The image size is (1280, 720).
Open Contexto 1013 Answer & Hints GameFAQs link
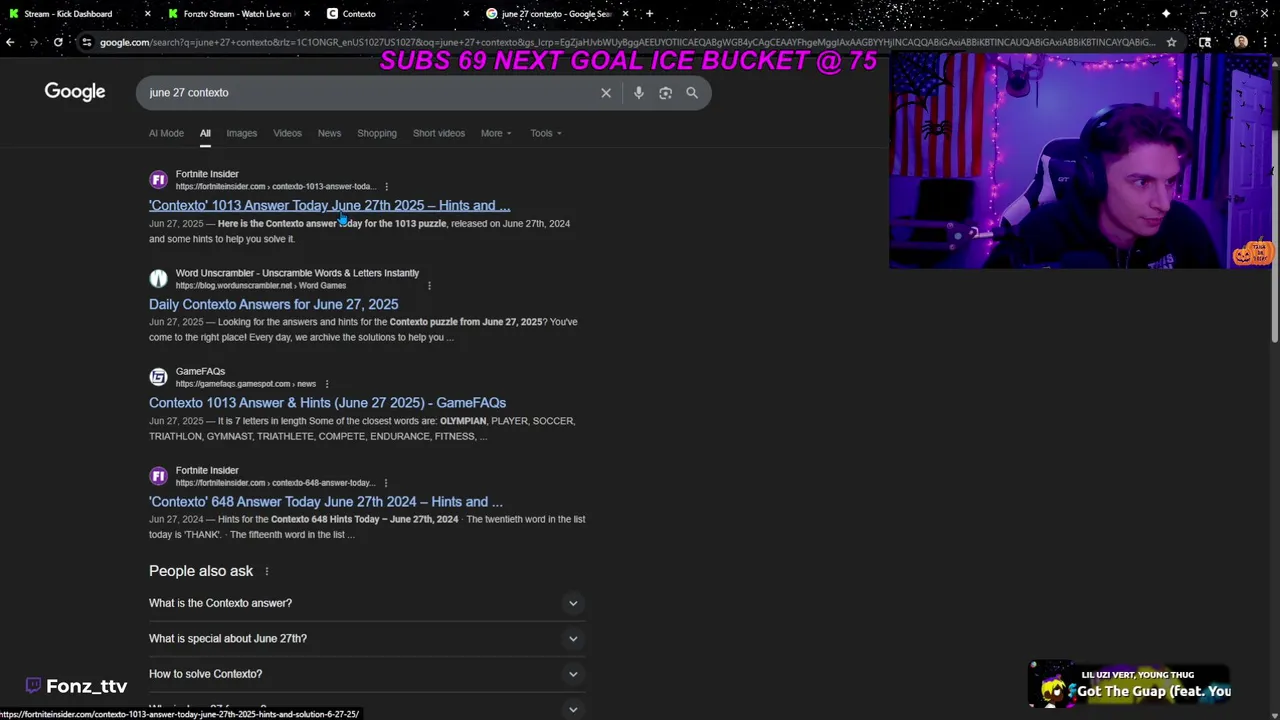(327, 403)
